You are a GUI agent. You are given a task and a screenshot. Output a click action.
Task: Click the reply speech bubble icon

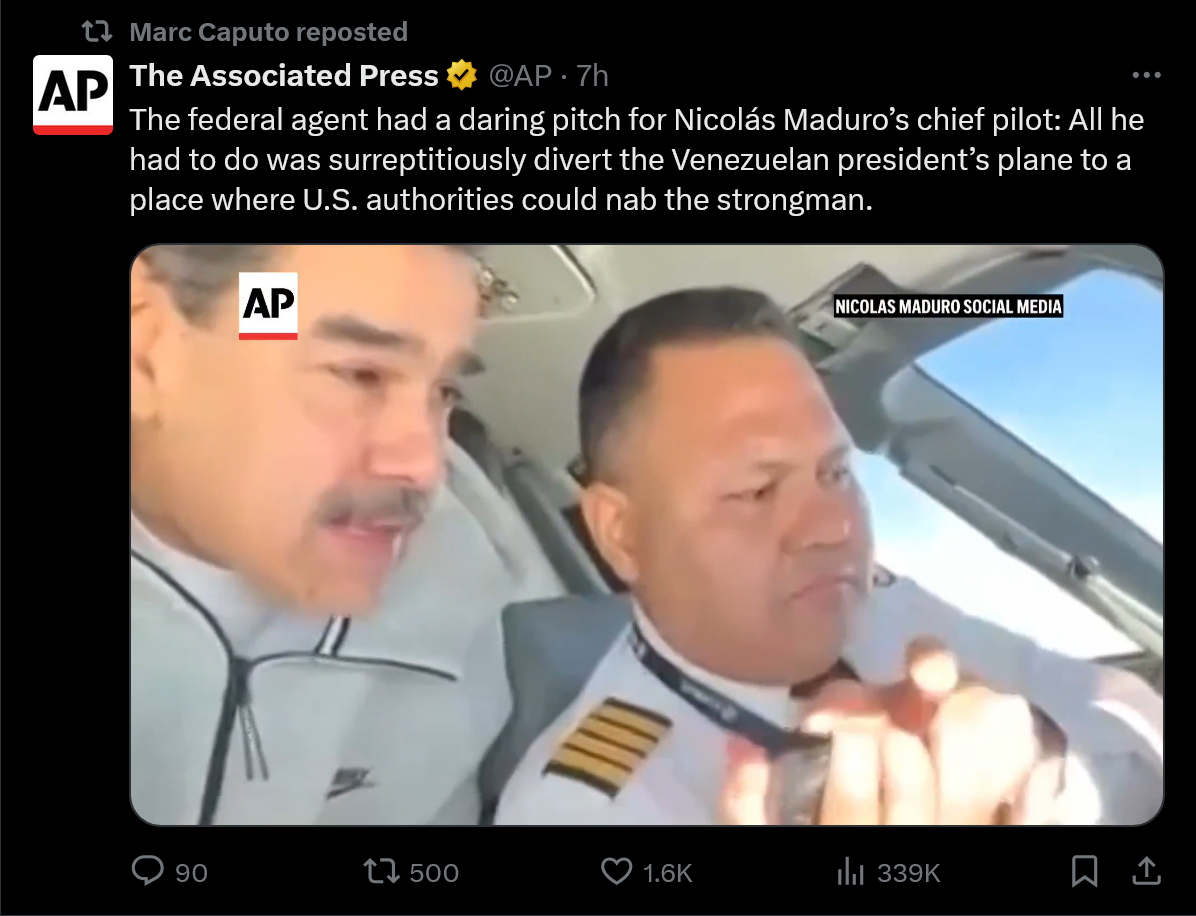147,870
